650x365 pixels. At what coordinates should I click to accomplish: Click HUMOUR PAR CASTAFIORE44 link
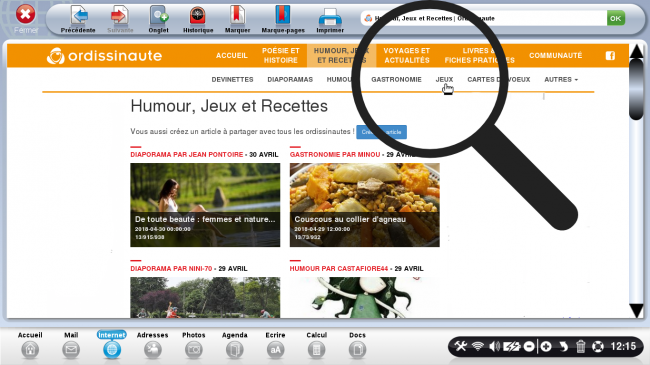click(339, 268)
